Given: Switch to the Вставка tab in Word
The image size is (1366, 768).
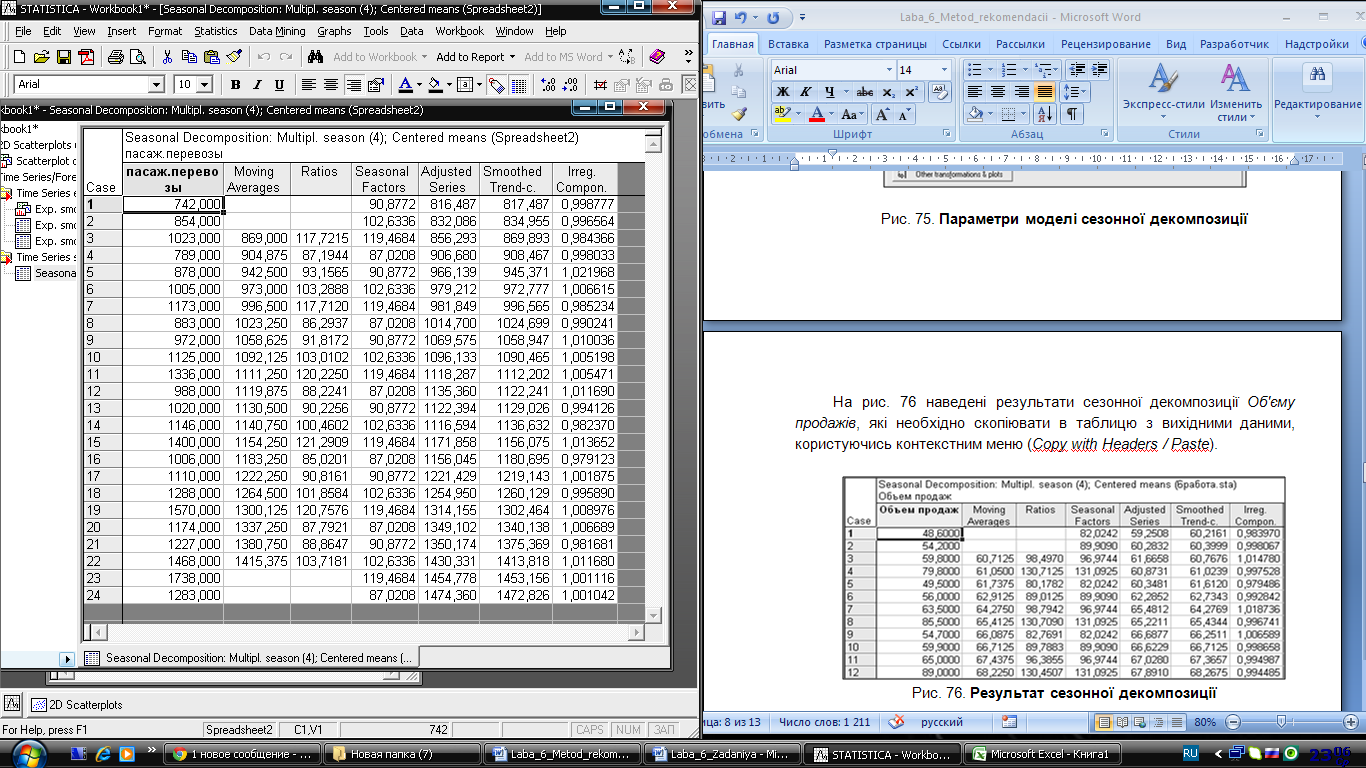Looking at the screenshot, I should (x=789, y=44).
